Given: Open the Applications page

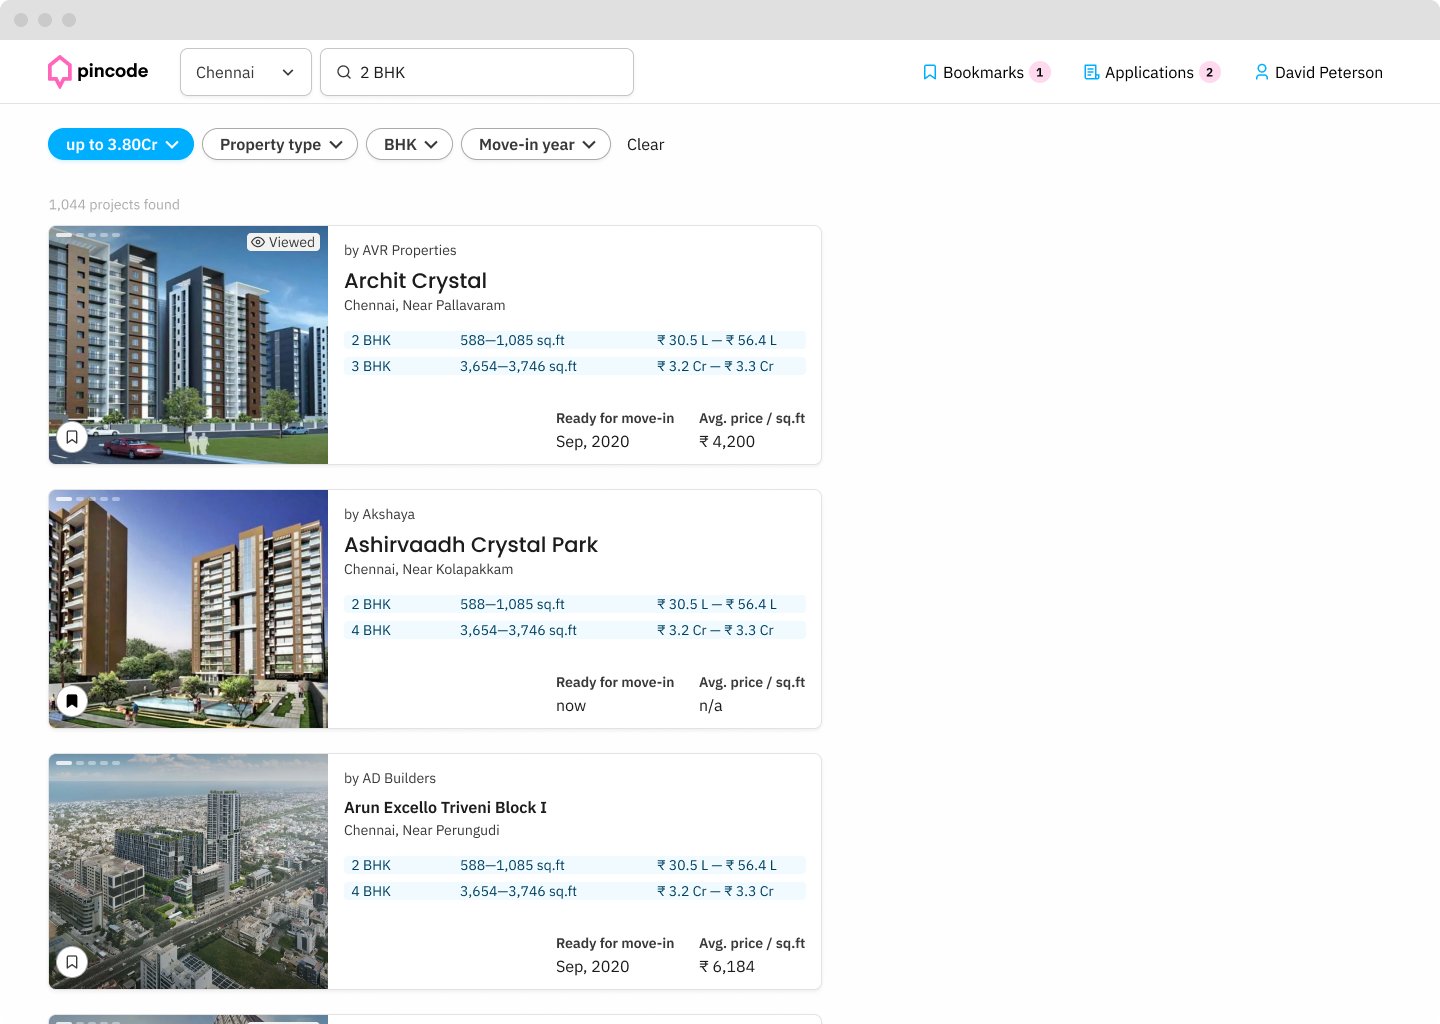Looking at the screenshot, I should click(x=1152, y=72).
